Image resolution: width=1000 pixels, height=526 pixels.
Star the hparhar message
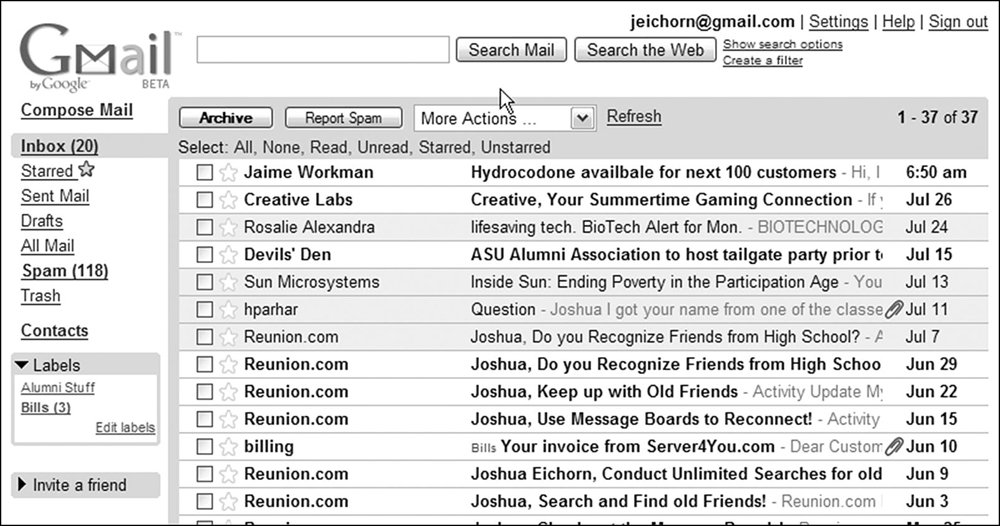pos(228,309)
